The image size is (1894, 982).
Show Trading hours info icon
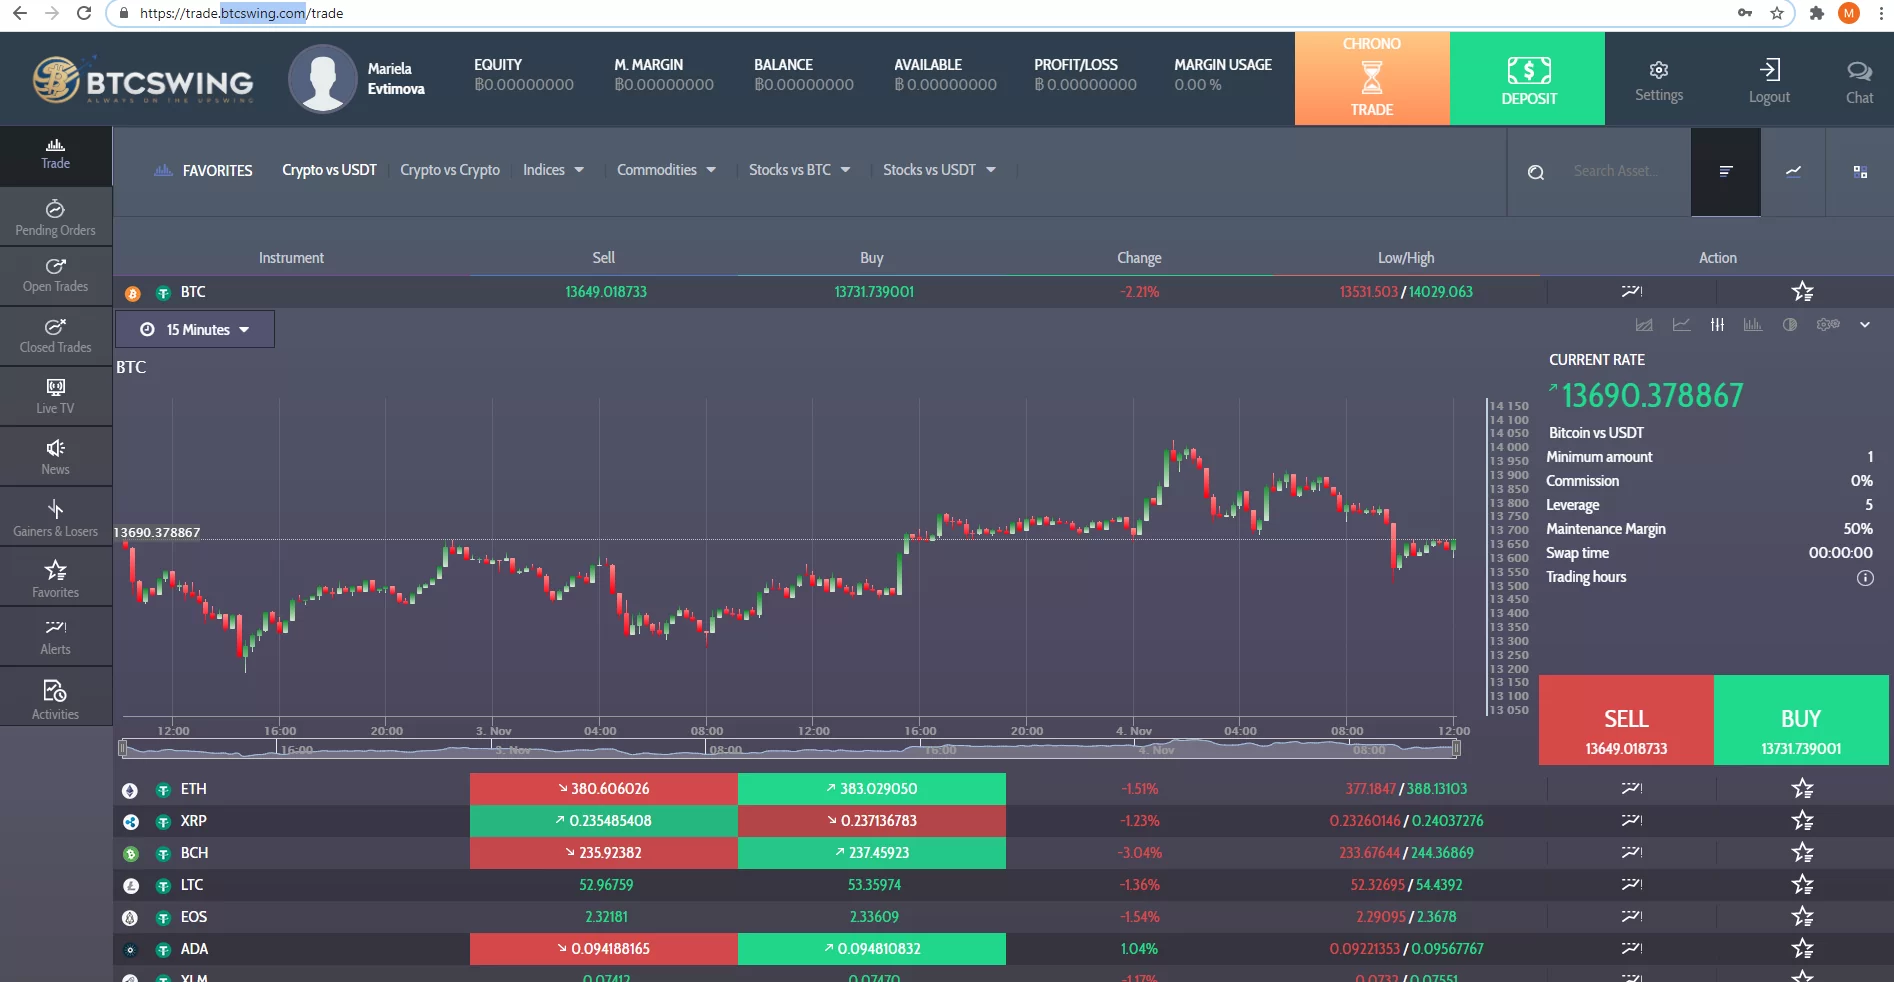1865,578
